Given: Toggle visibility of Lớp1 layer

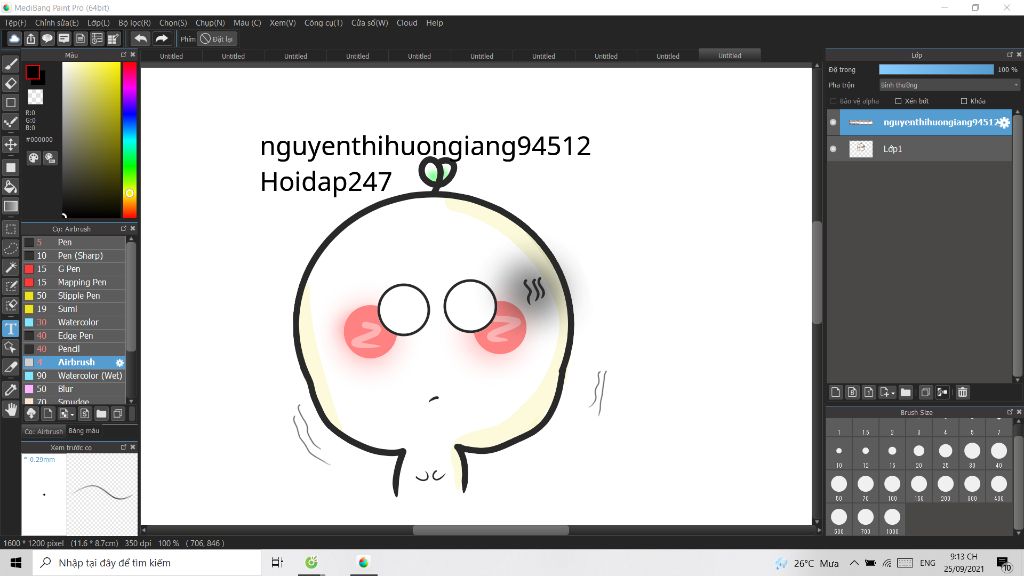Looking at the screenshot, I should point(833,149).
